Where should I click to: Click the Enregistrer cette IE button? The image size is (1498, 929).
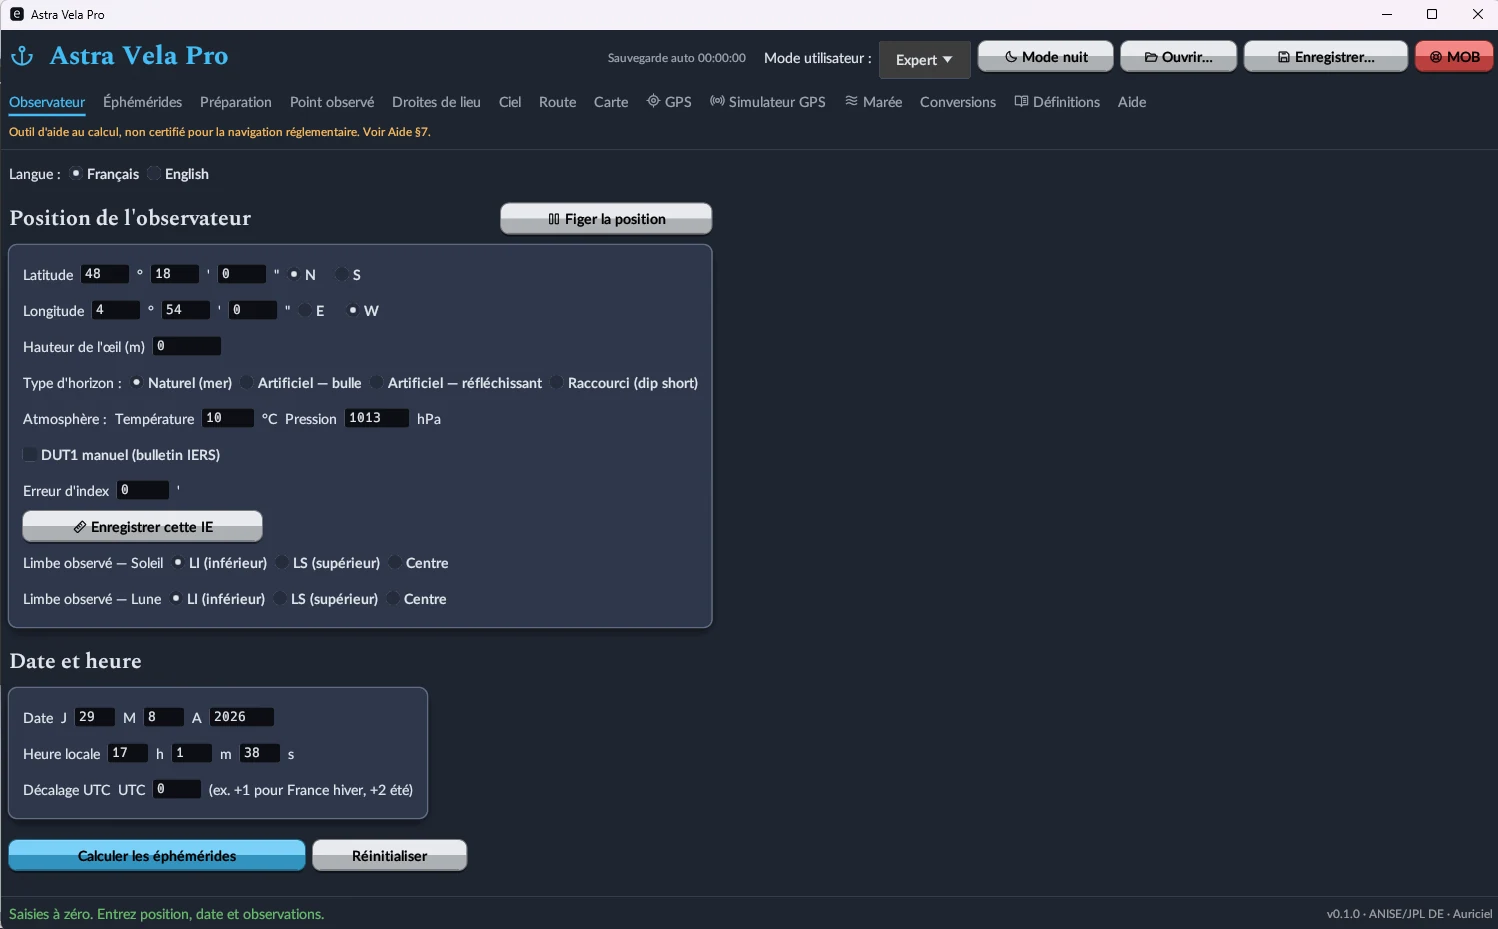(143, 527)
